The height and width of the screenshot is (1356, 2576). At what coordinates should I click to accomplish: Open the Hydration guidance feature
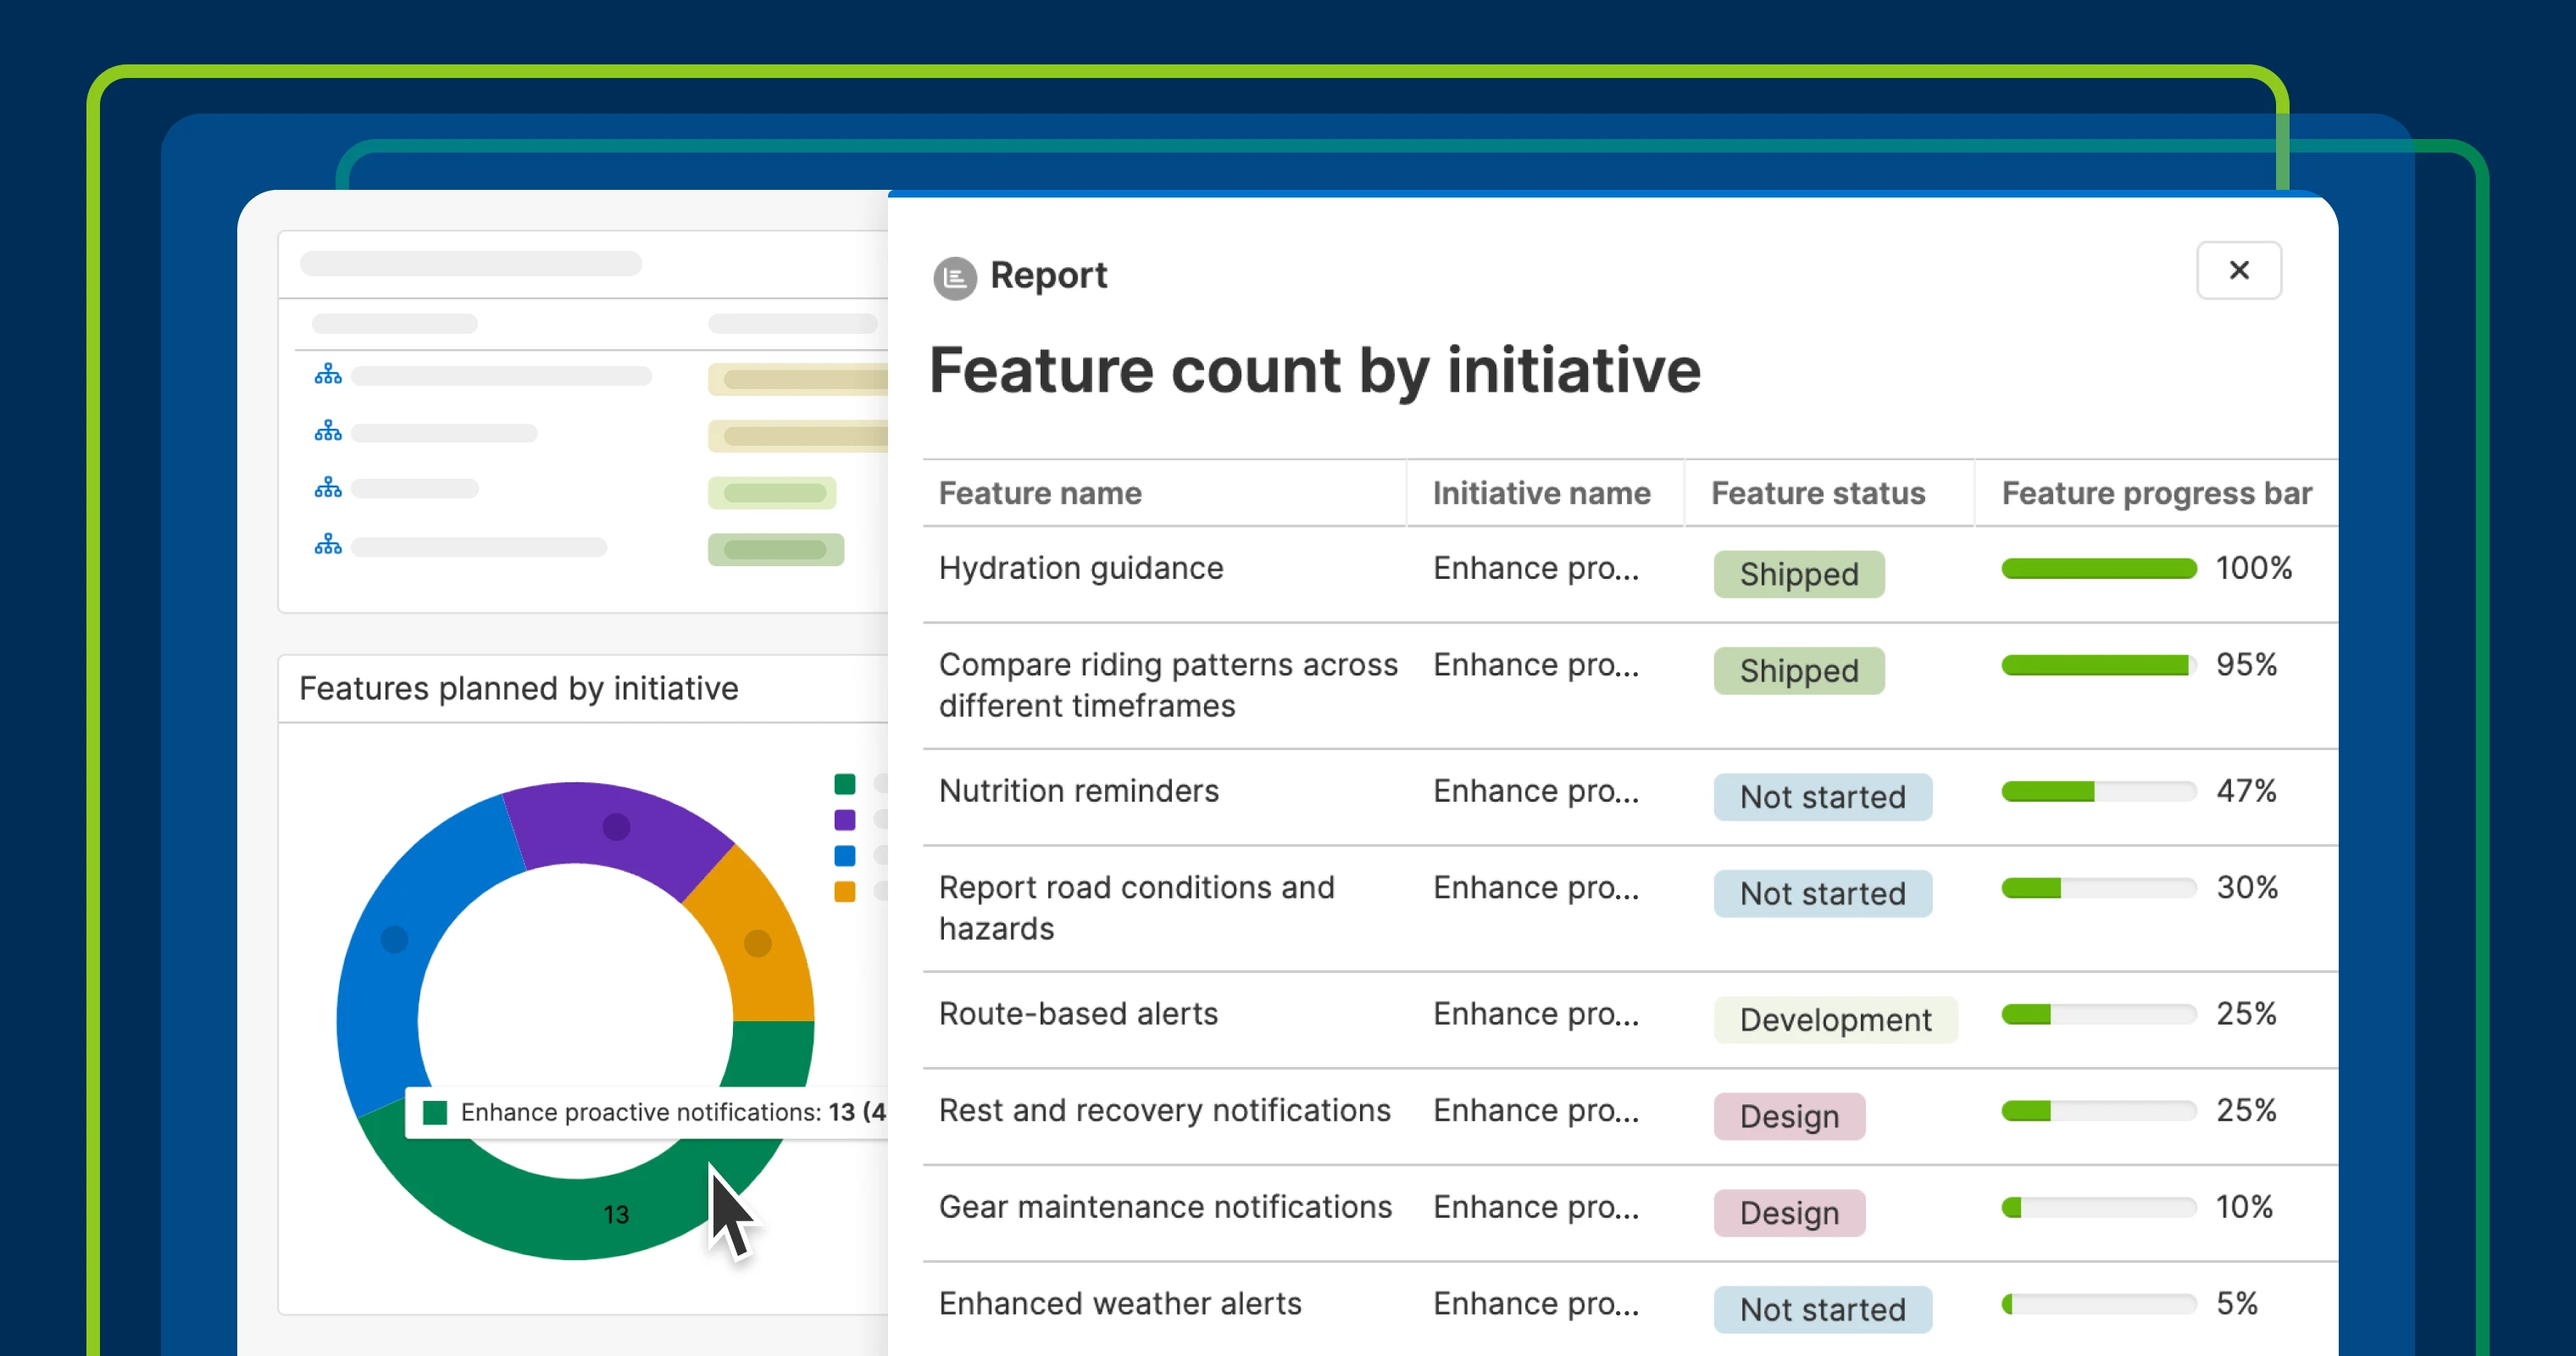[x=1081, y=567]
